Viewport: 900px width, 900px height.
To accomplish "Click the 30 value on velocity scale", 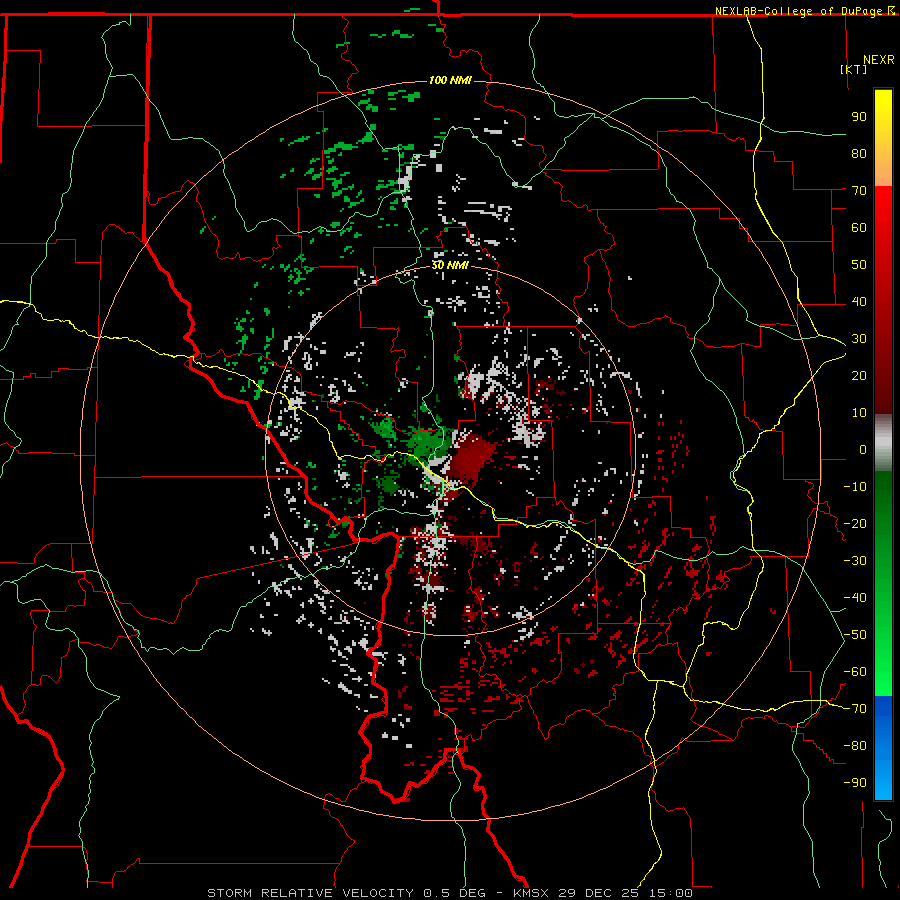I will 859,339.
